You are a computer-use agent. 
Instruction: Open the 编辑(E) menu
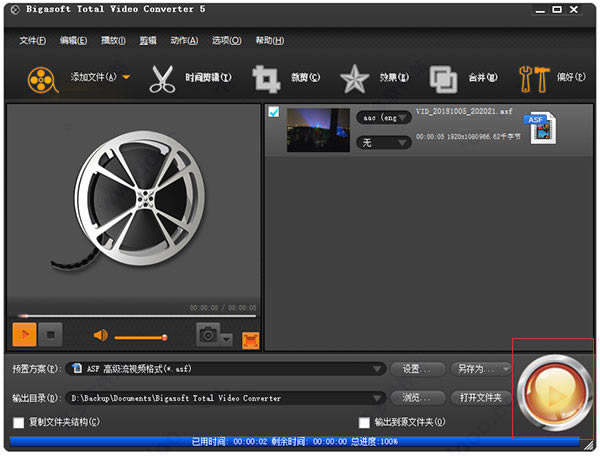point(73,40)
